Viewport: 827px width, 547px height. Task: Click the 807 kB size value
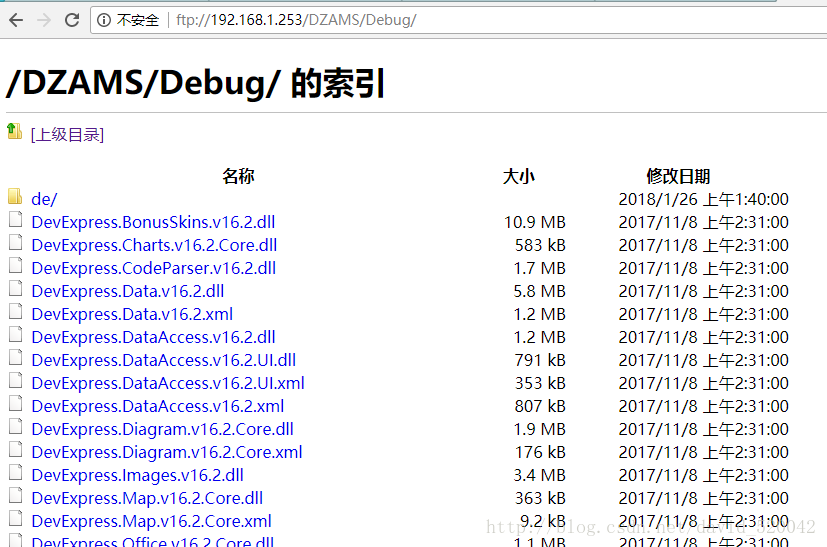coord(540,406)
